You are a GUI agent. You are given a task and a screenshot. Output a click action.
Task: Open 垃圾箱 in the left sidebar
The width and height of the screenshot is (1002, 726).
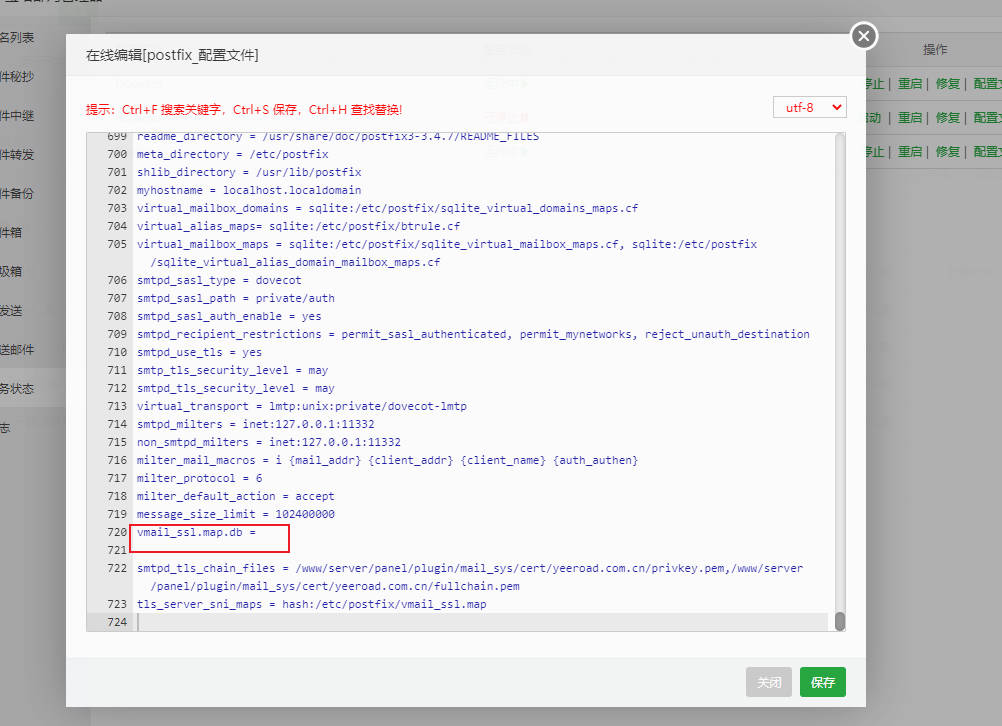tap(11, 271)
